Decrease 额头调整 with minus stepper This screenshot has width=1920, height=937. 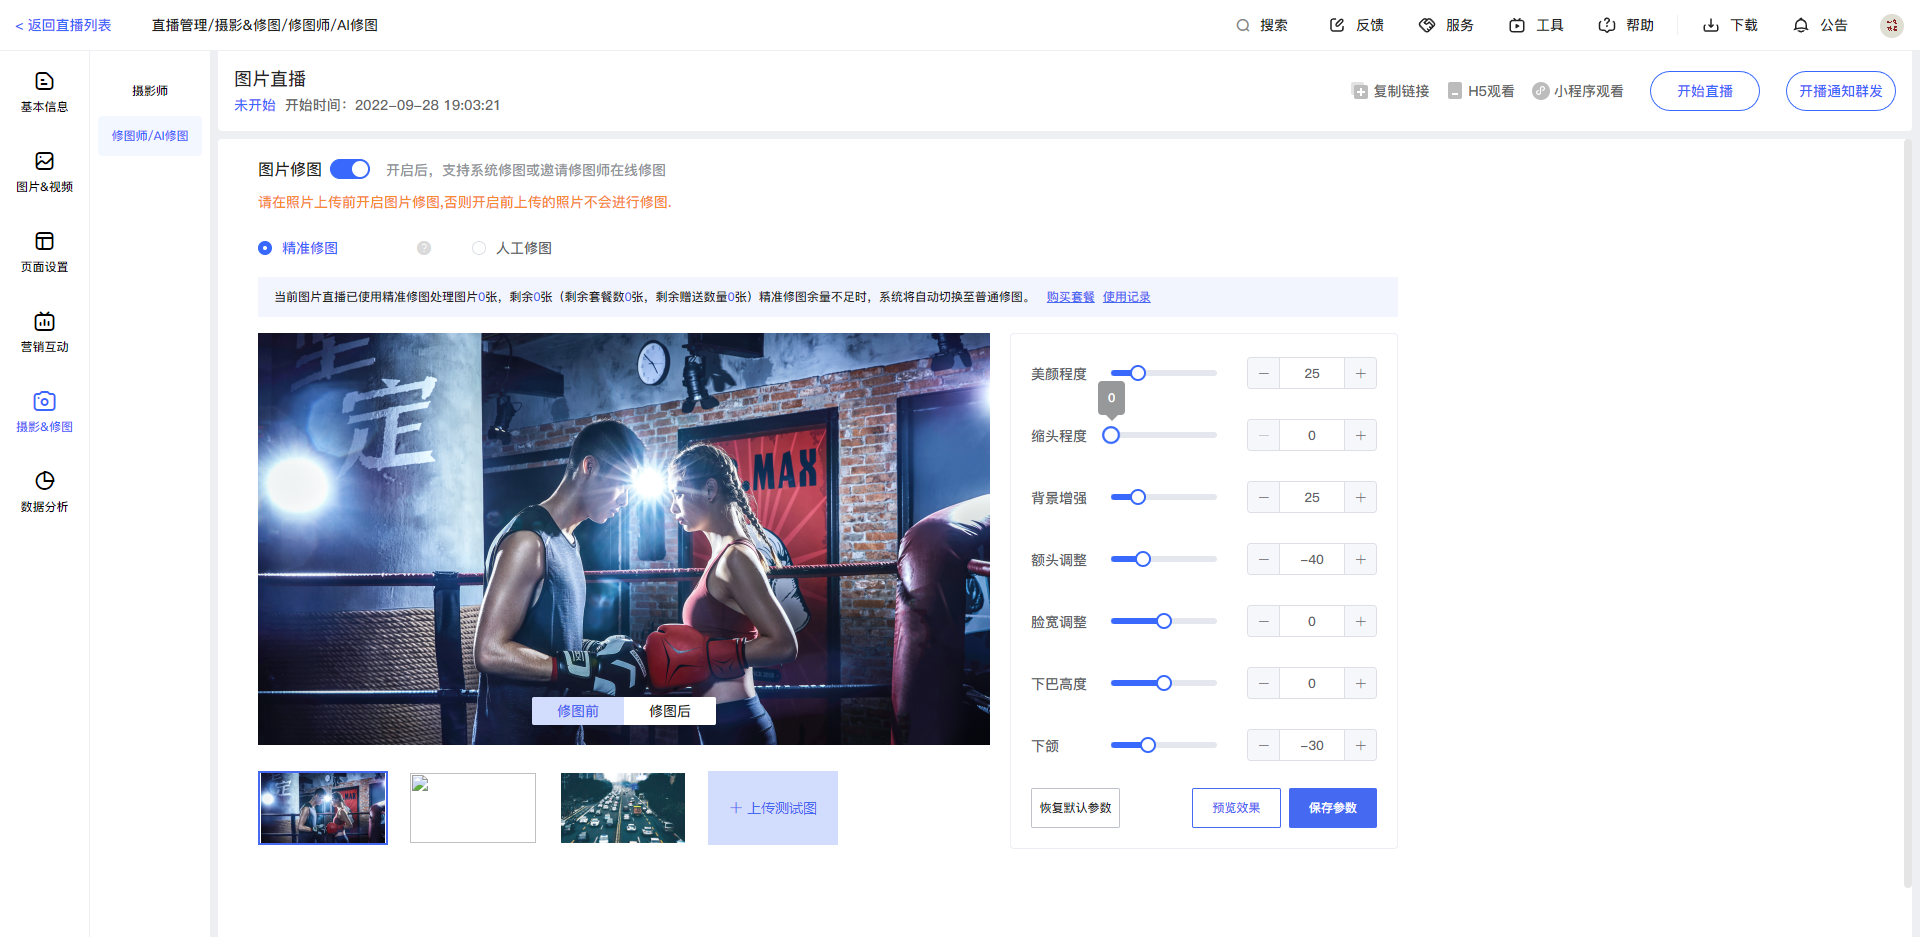pos(1263,559)
